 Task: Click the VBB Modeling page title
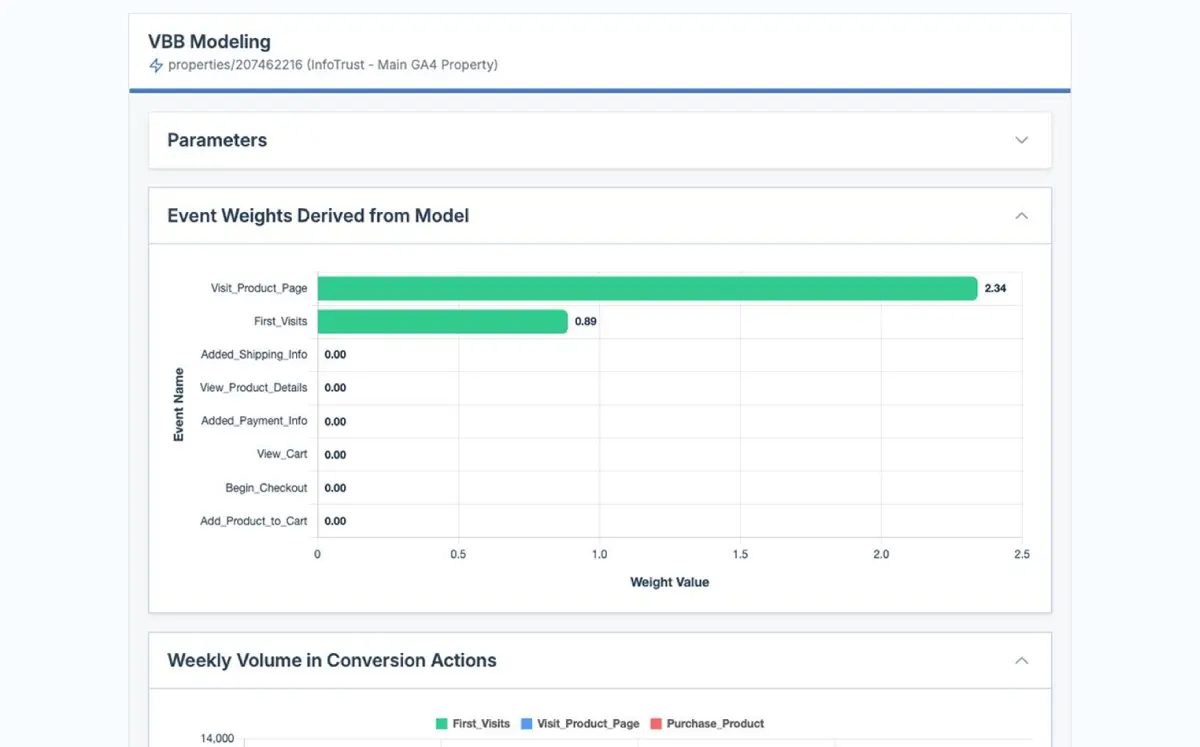209,42
